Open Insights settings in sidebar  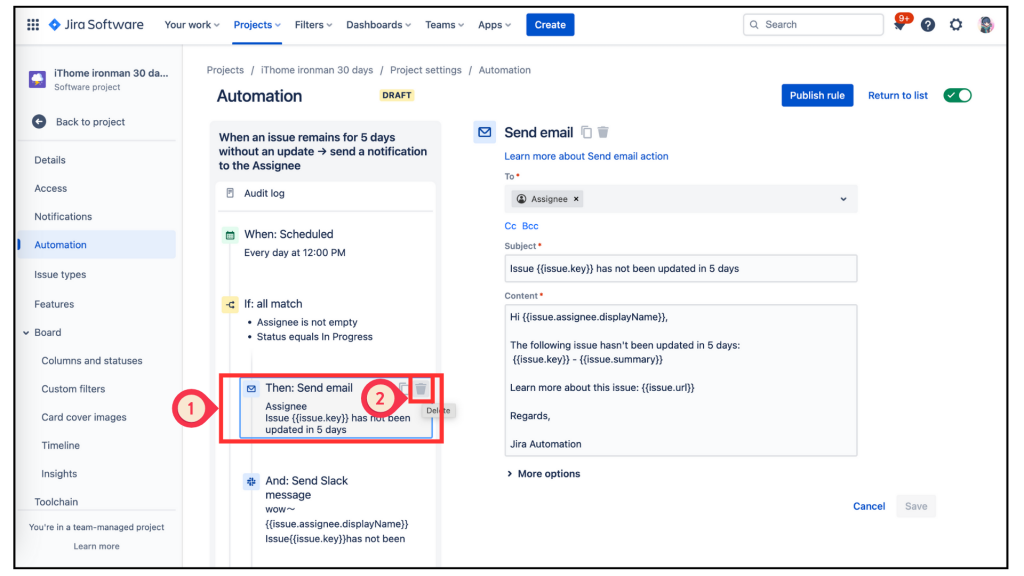pyautogui.click(x=59, y=473)
